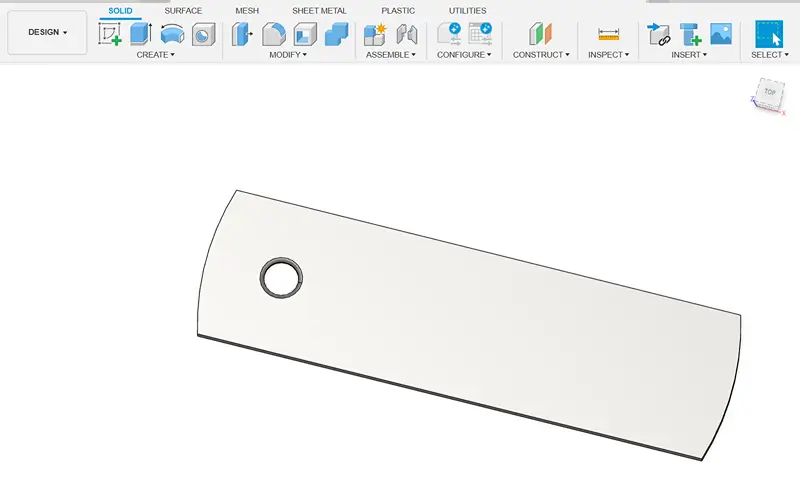The height and width of the screenshot is (484, 800).
Task: Select the Shell tool
Action: click(x=305, y=34)
